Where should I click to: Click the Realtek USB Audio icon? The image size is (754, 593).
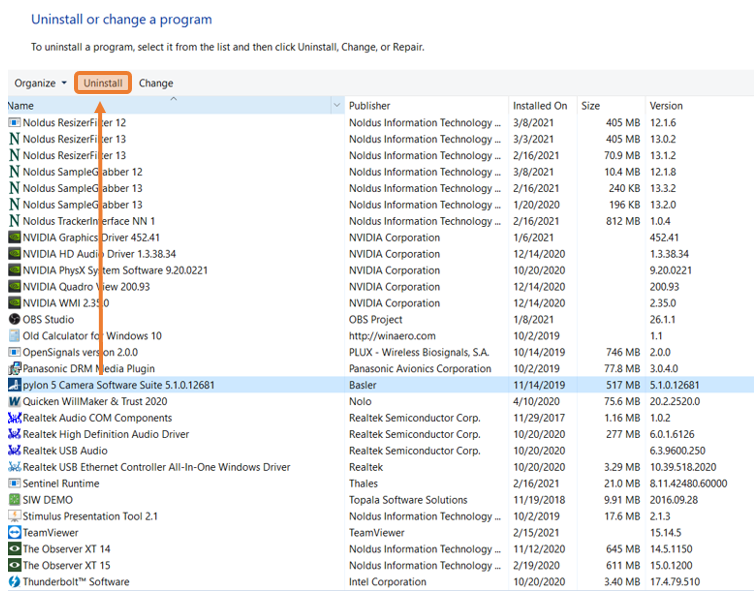pos(14,451)
